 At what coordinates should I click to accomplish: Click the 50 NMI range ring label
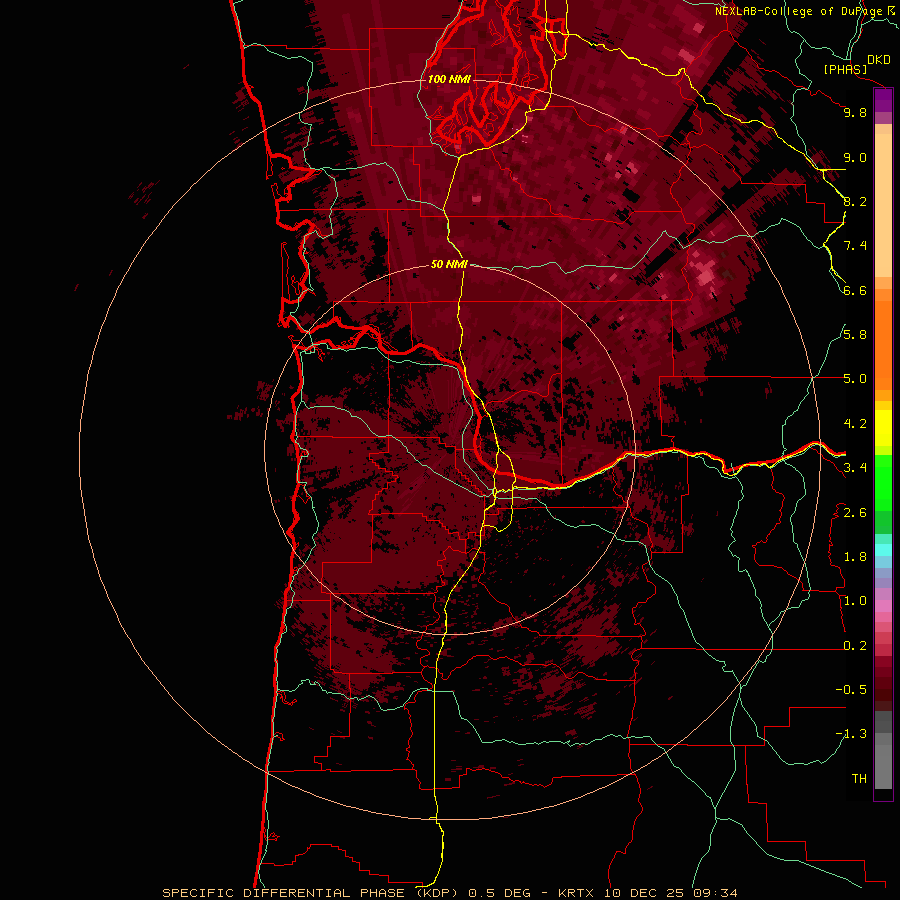449,265
